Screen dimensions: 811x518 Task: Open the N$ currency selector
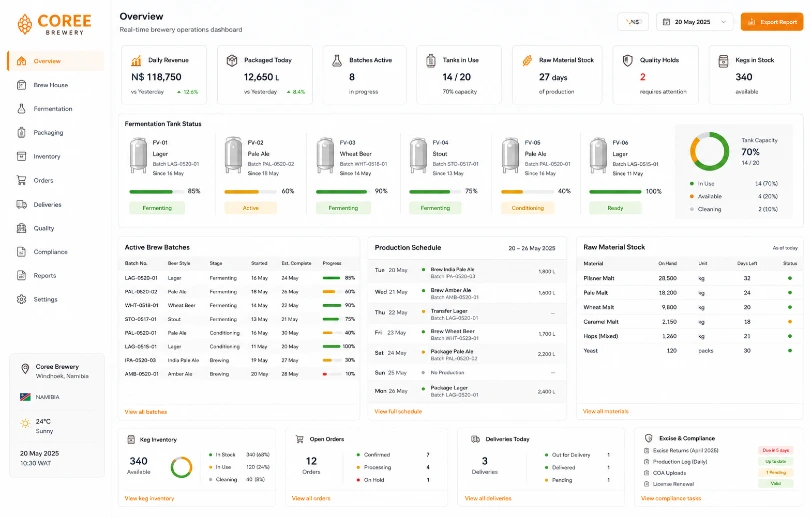point(633,22)
